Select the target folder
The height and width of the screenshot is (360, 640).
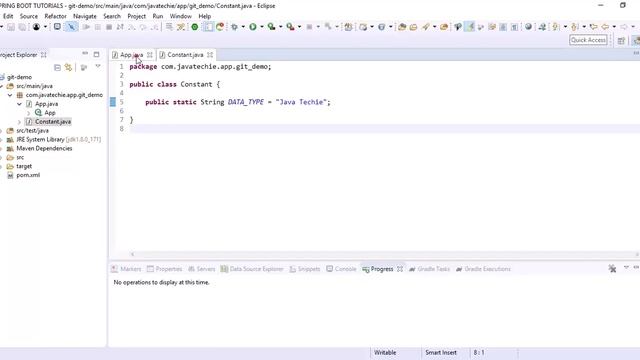pos(24,167)
